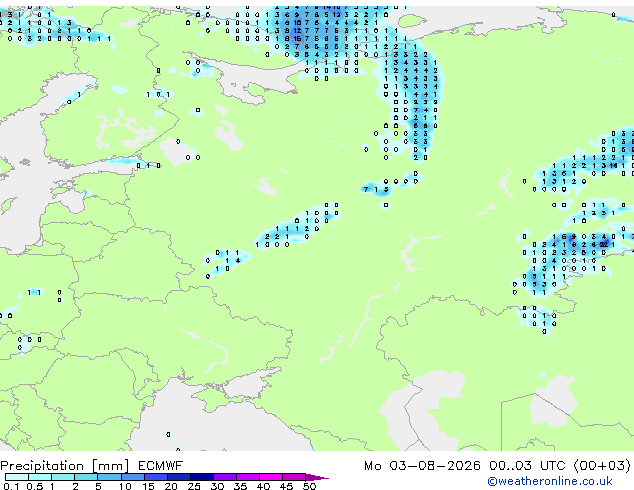Click the 'Precipitation [mm]' title text
The width and height of the screenshot is (634, 490).
[65, 466]
